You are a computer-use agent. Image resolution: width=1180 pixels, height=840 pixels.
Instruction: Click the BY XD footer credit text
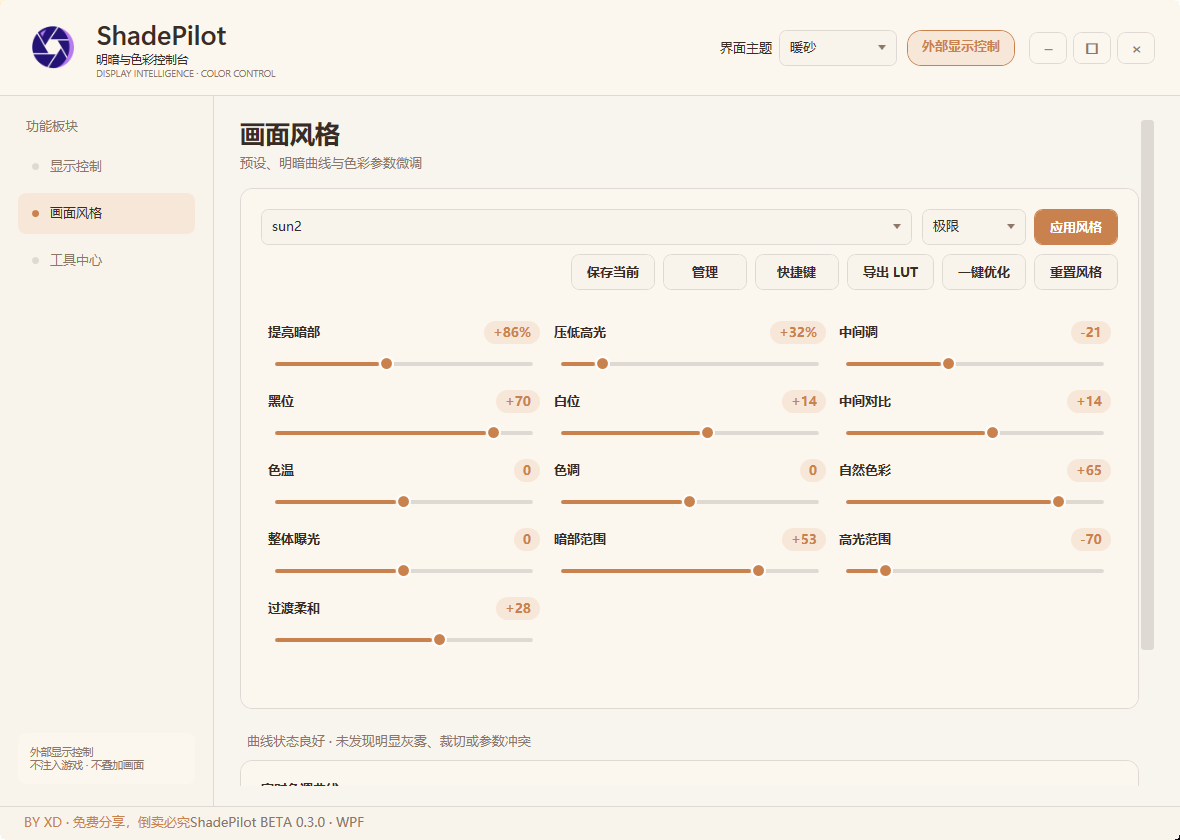point(106,823)
